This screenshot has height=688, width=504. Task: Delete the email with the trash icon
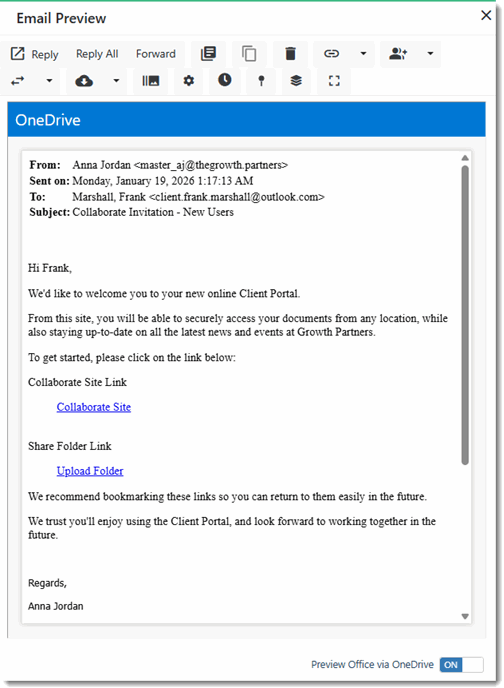click(290, 54)
